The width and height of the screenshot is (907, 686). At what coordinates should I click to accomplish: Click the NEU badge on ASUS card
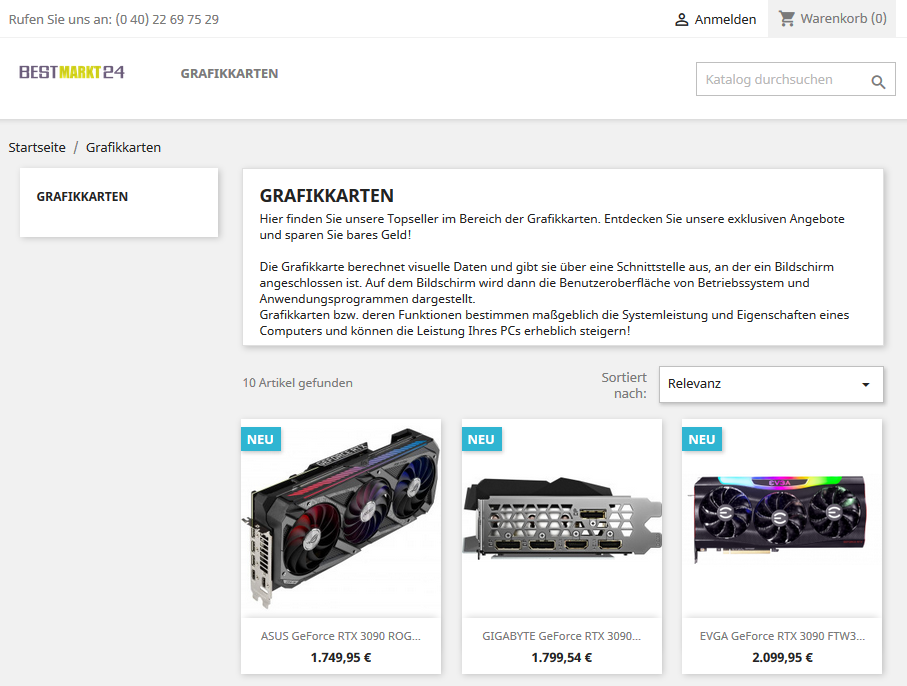coord(261,440)
